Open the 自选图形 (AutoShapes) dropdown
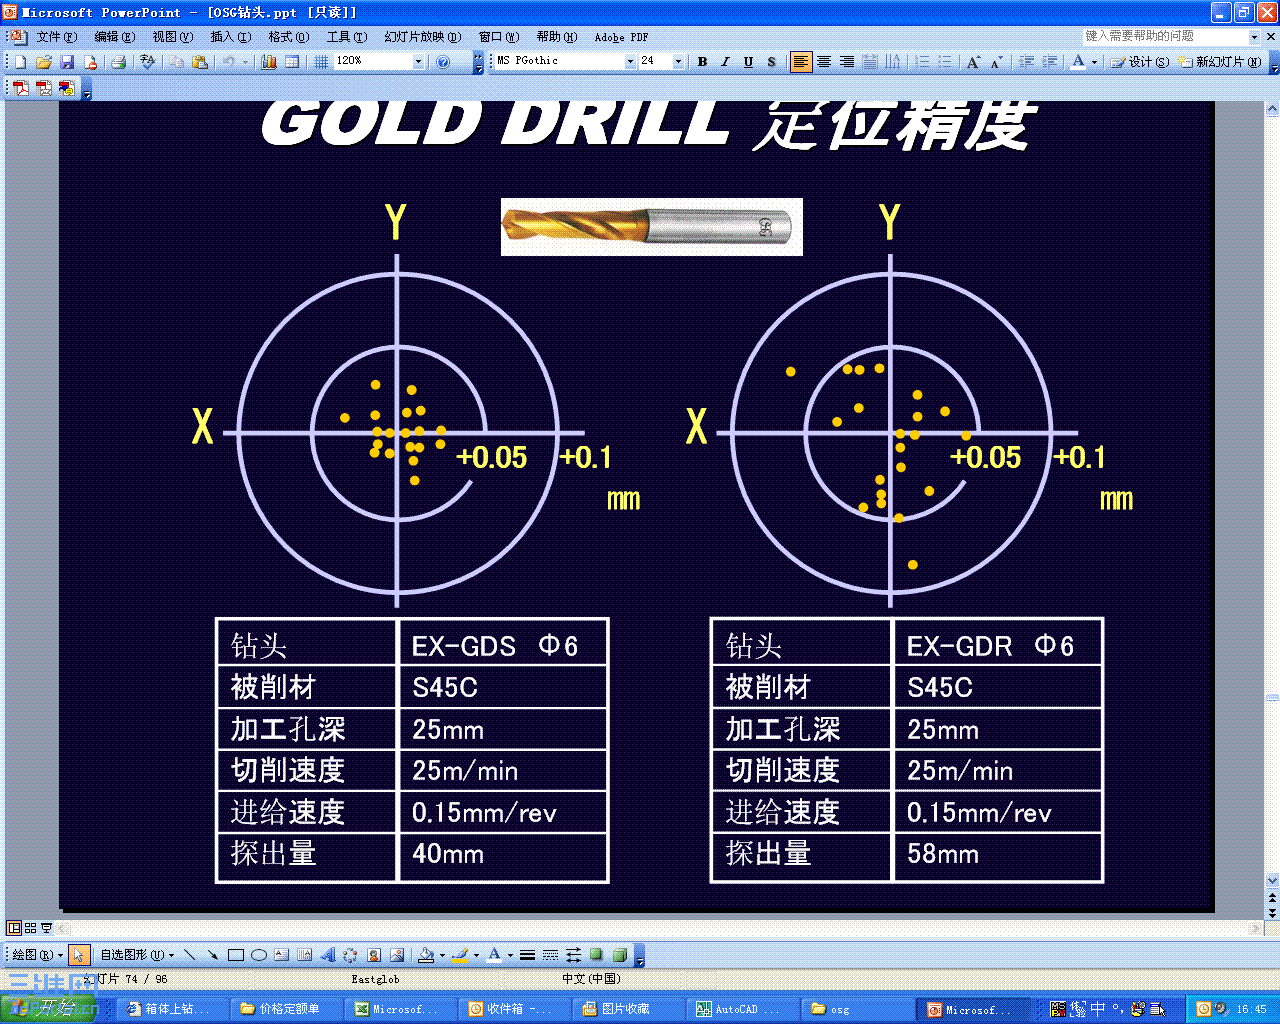 [x=137, y=955]
